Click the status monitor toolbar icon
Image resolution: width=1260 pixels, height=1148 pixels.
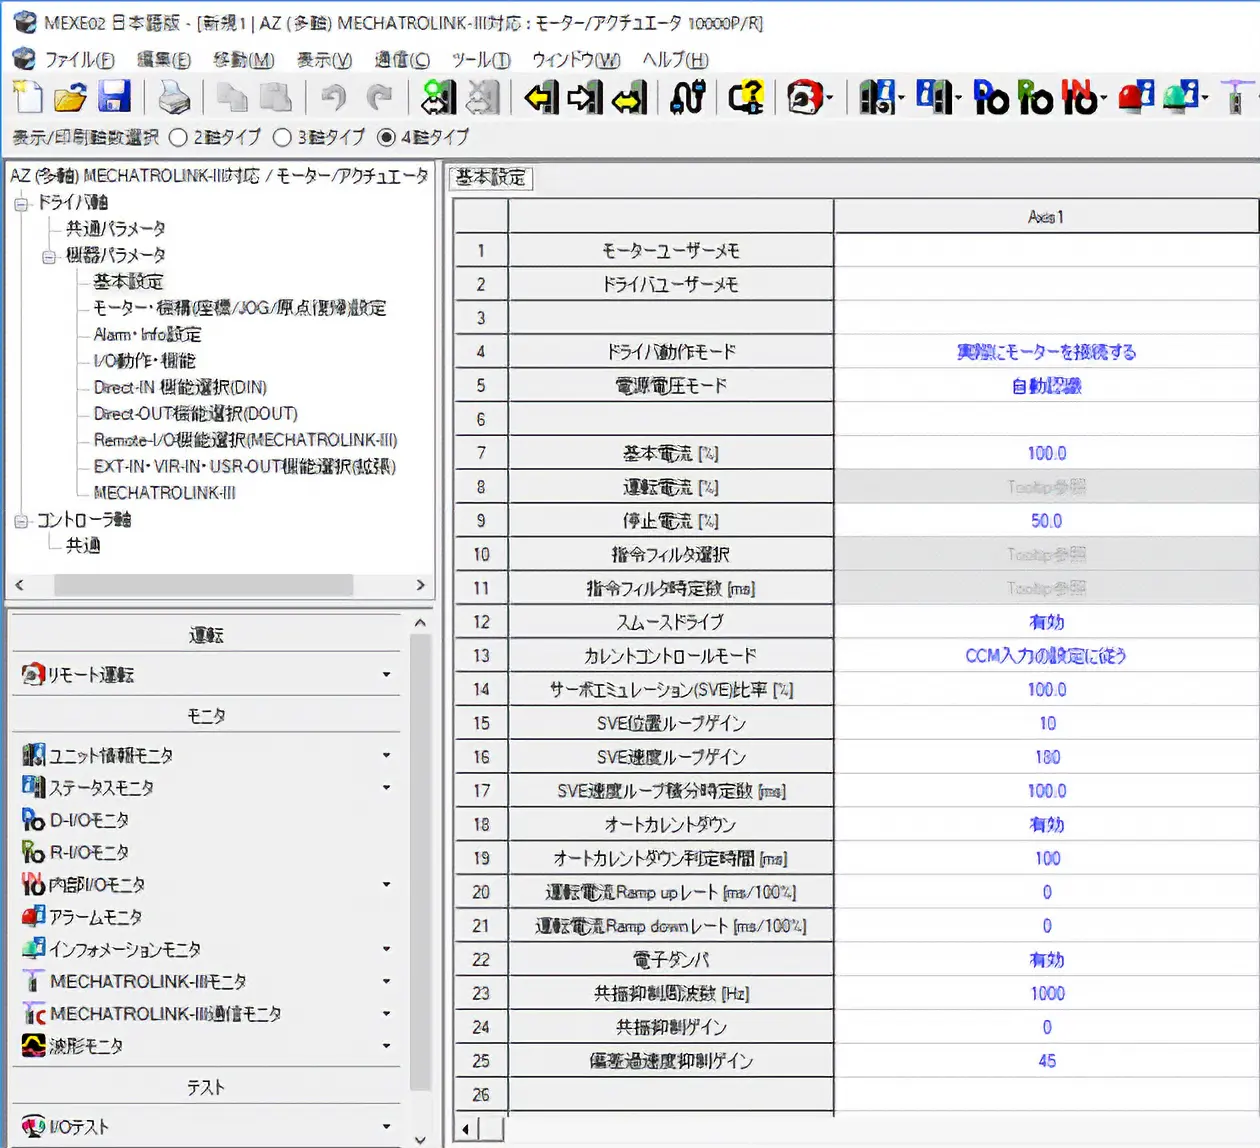[x=932, y=97]
